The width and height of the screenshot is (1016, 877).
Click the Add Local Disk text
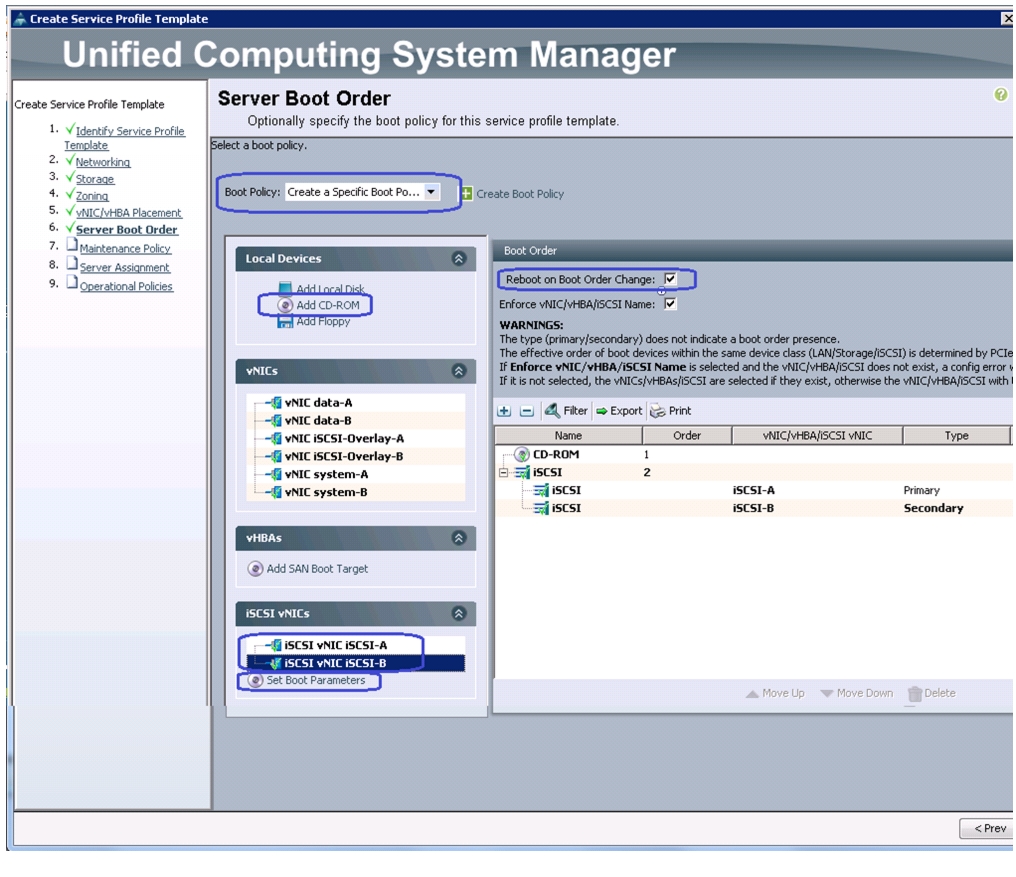tap(330, 288)
